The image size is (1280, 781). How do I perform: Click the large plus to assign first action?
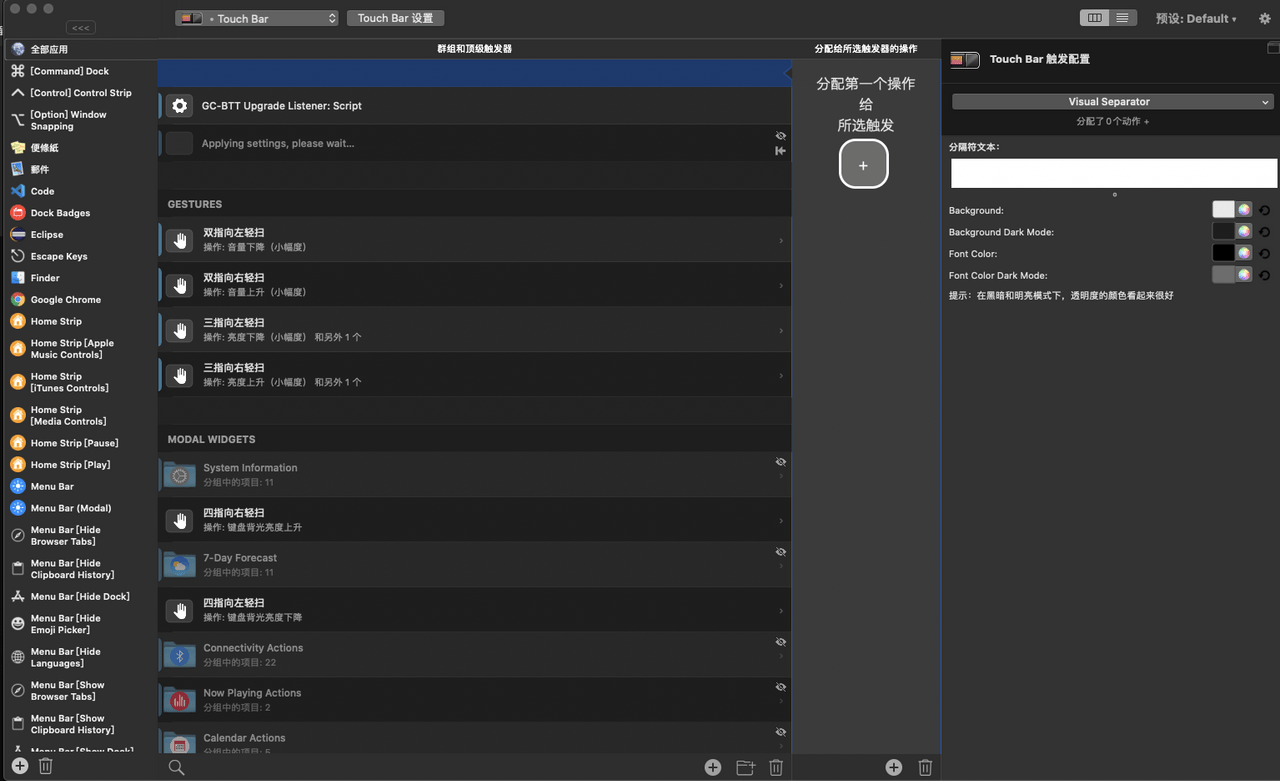click(x=863, y=165)
